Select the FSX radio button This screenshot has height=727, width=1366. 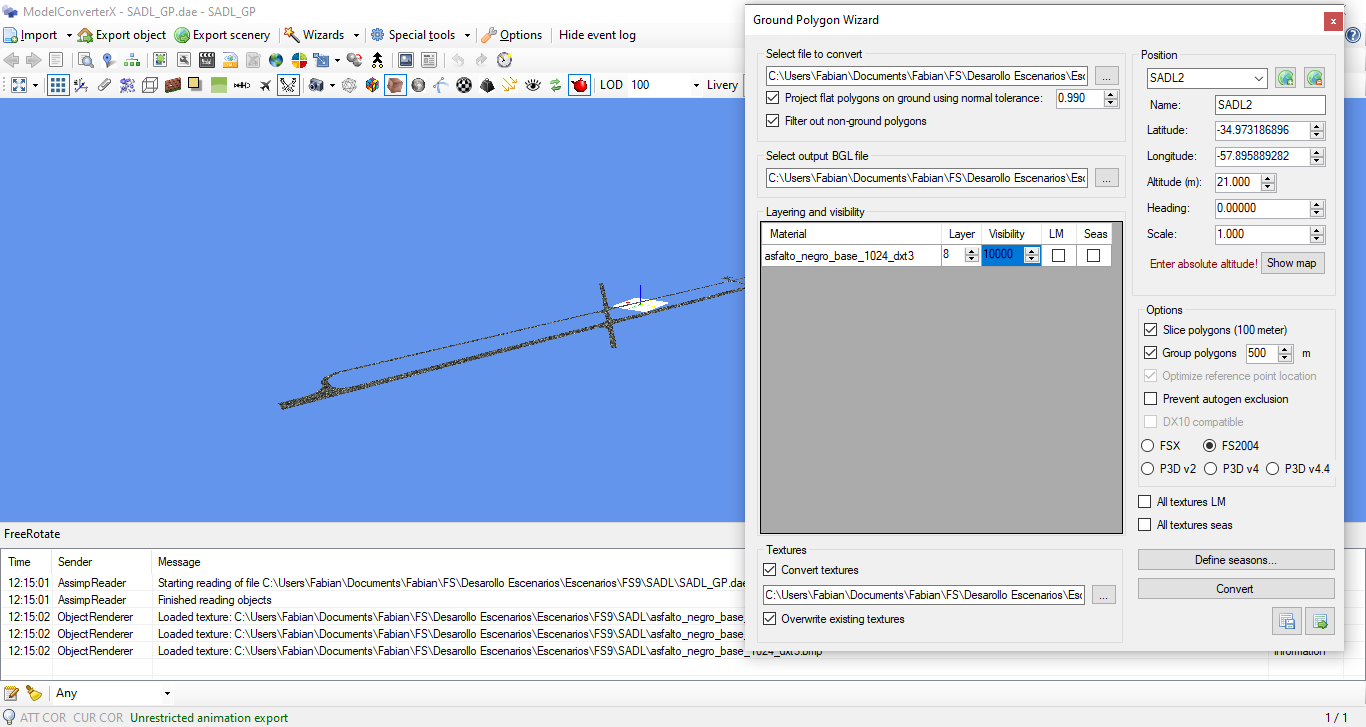[x=1147, y=446]
